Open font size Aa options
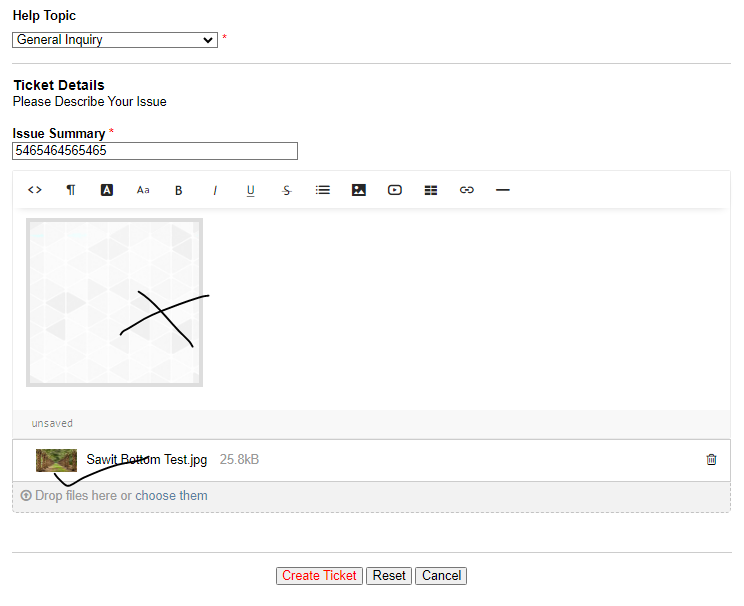 click(143, 190)
